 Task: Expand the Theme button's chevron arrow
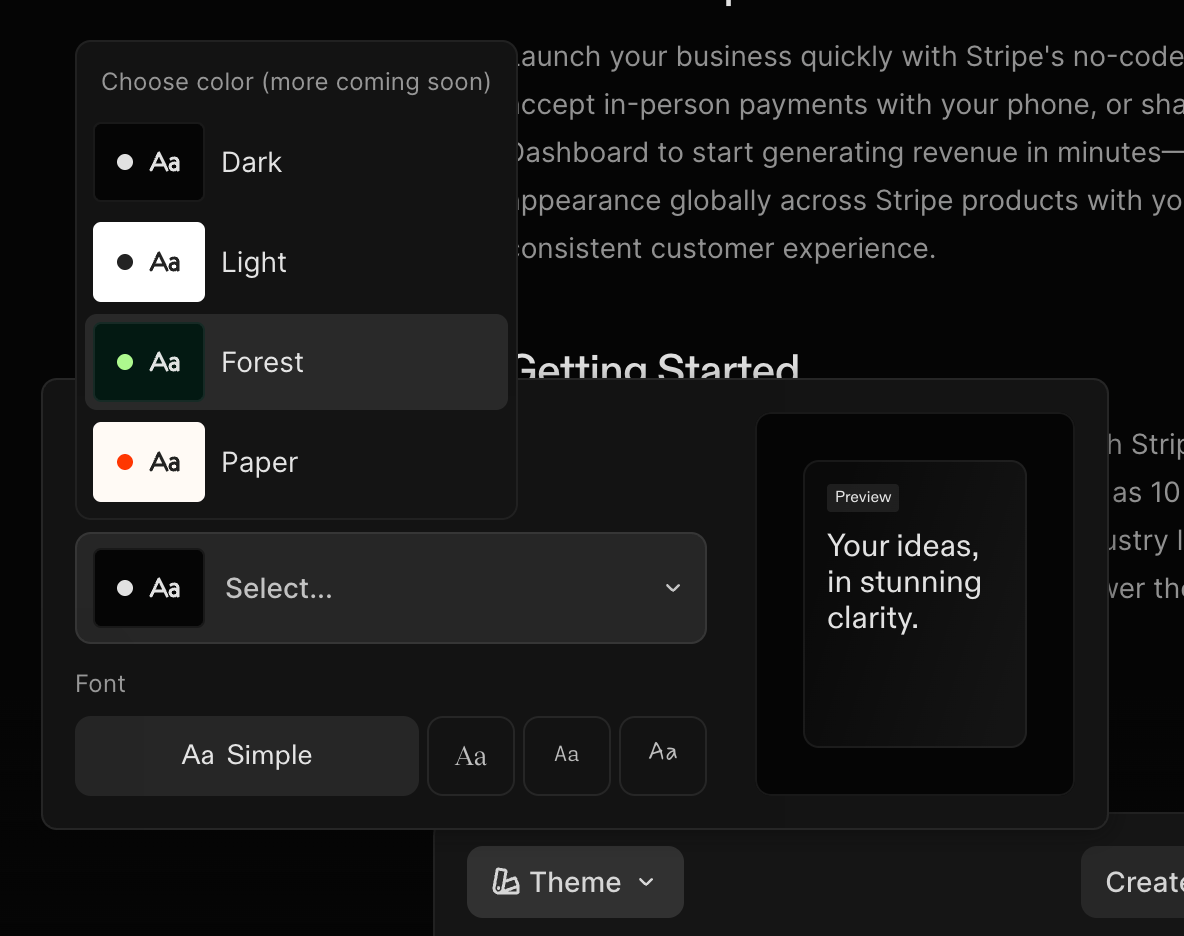[646, 882]
